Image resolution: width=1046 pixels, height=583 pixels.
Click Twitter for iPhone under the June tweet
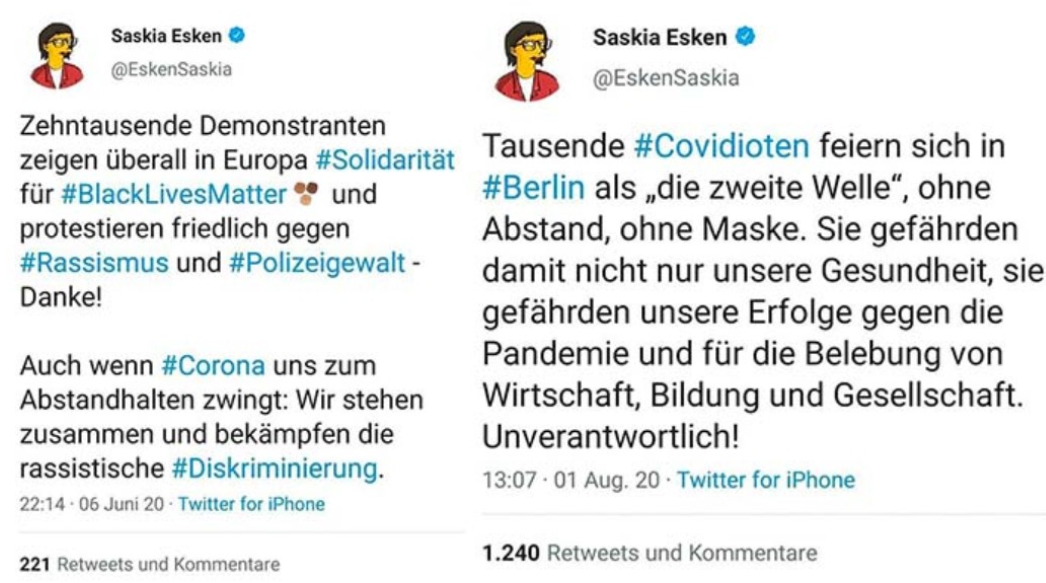coord(251,504)
